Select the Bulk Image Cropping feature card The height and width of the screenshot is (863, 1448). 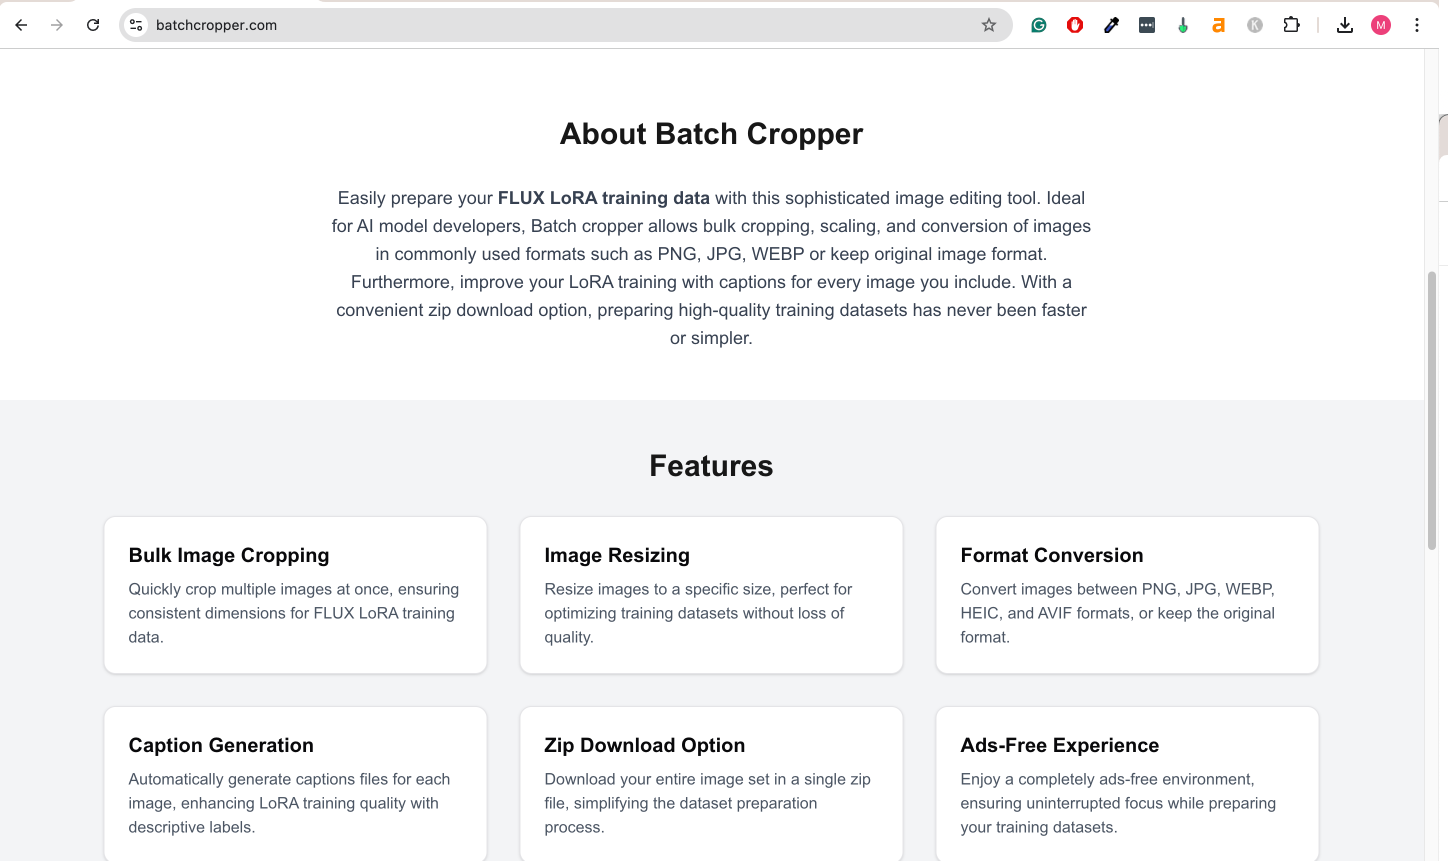295,595
